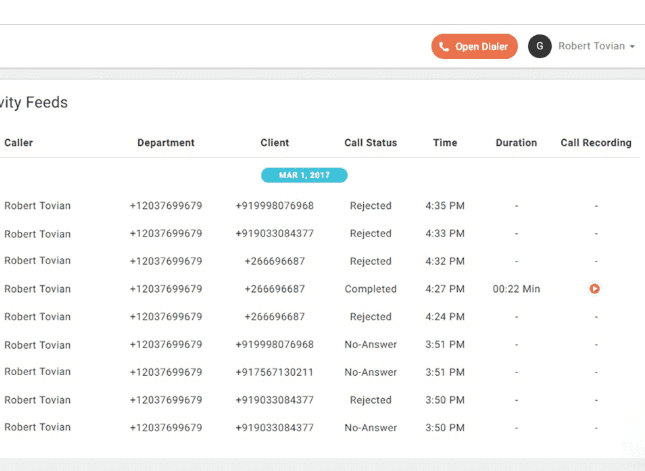
Task: Click the No-Answer status at 3:50 PM
Action: (370, 427)
